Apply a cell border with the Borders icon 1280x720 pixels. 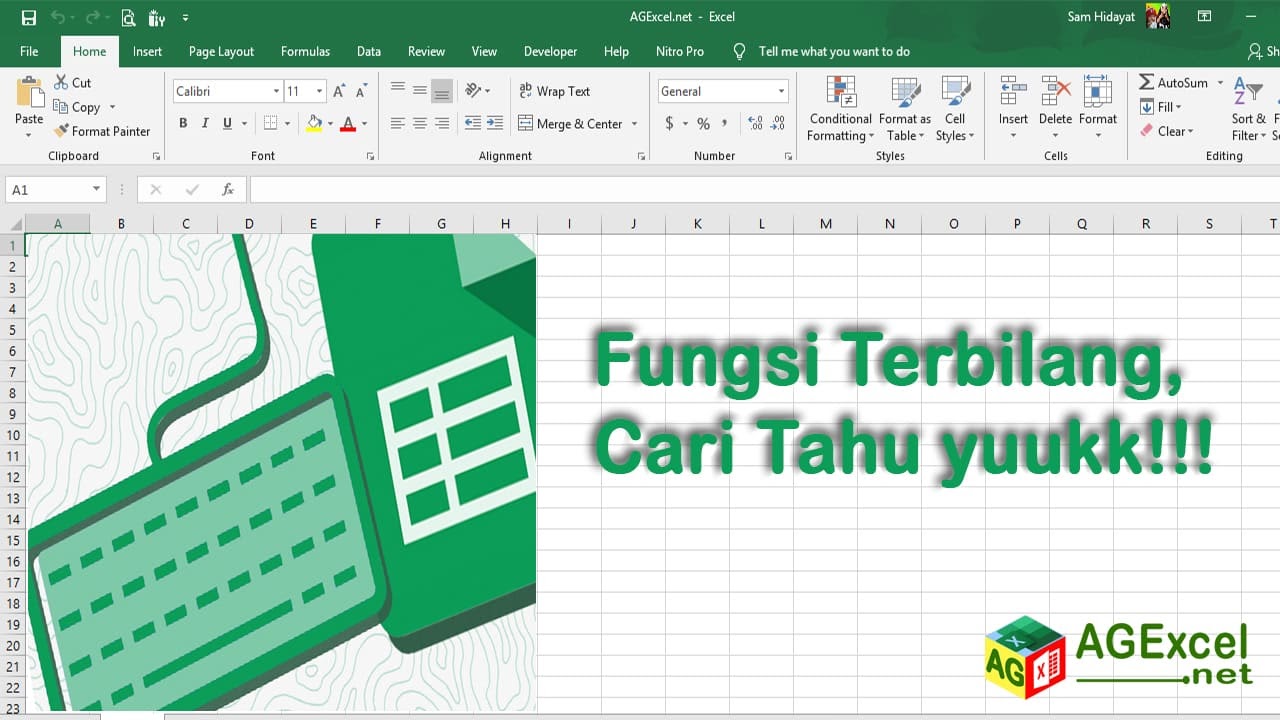coord(270,123)
